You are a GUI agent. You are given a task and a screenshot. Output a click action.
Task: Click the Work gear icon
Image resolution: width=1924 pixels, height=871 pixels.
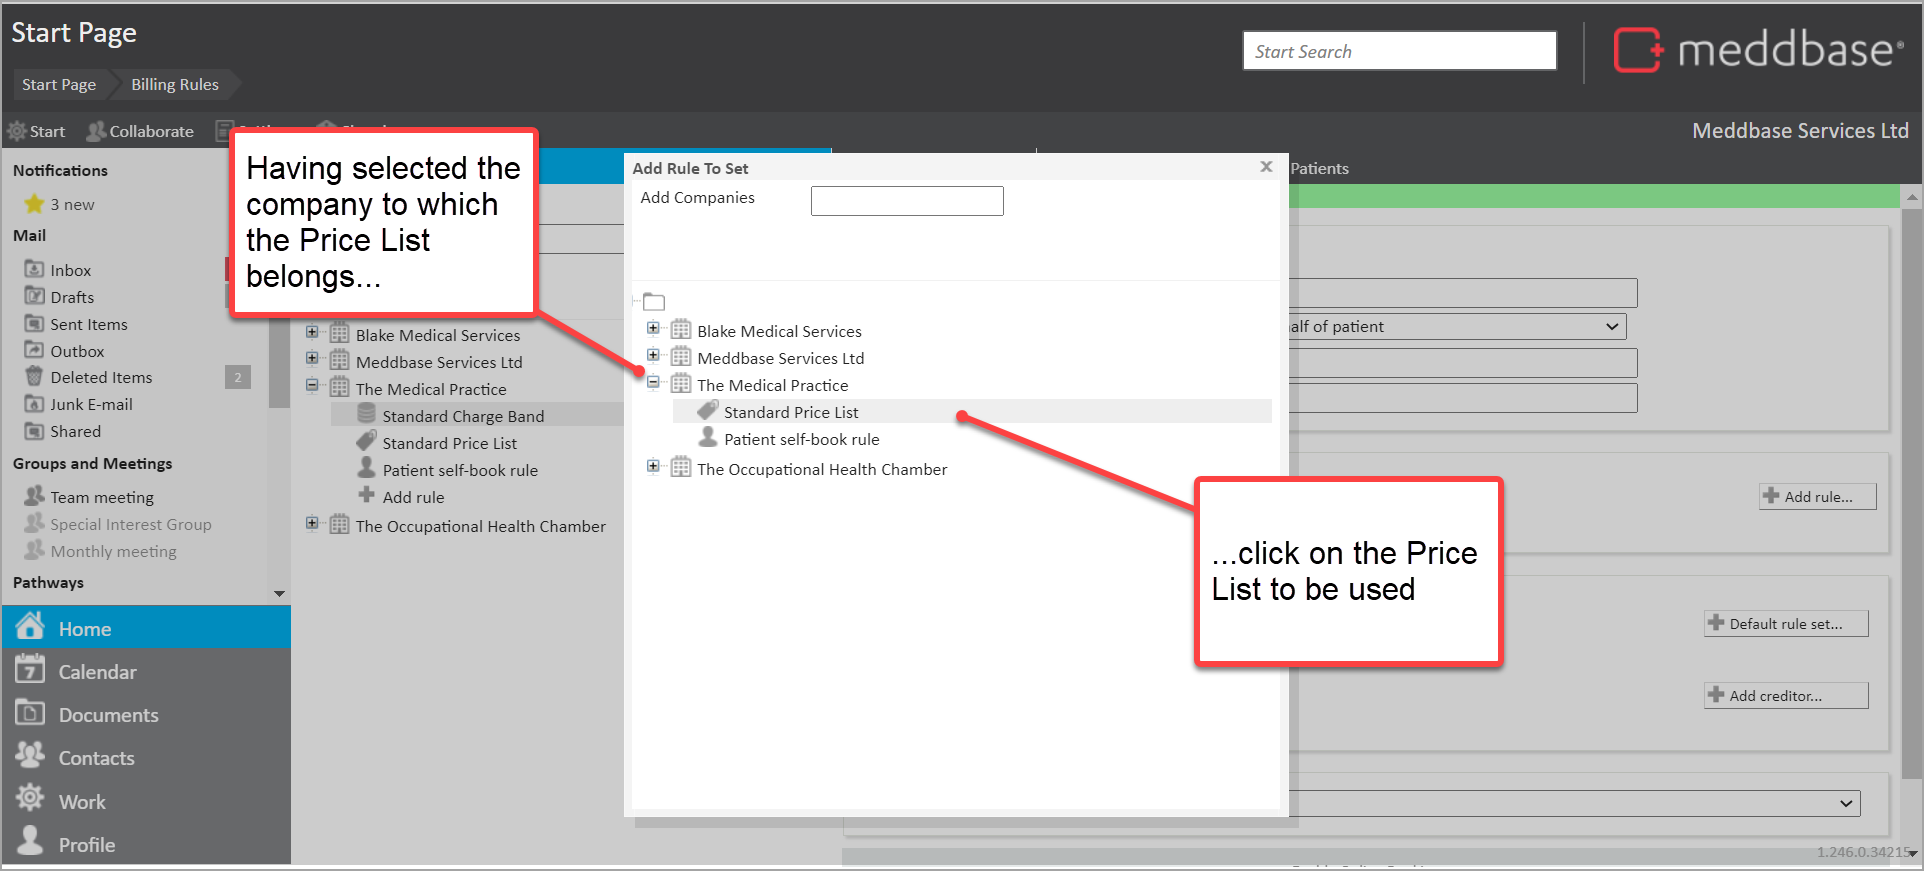pyautogui.click(x=30, y=799)
